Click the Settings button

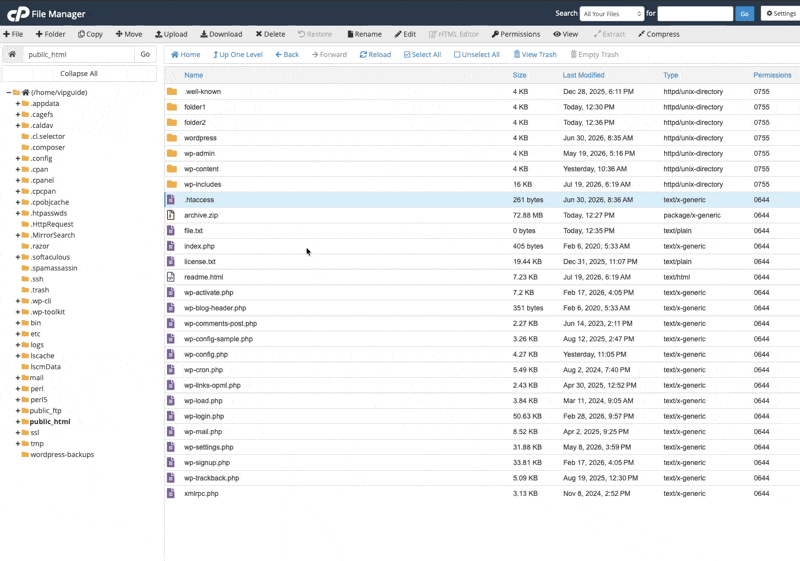[x=781, y=14]
